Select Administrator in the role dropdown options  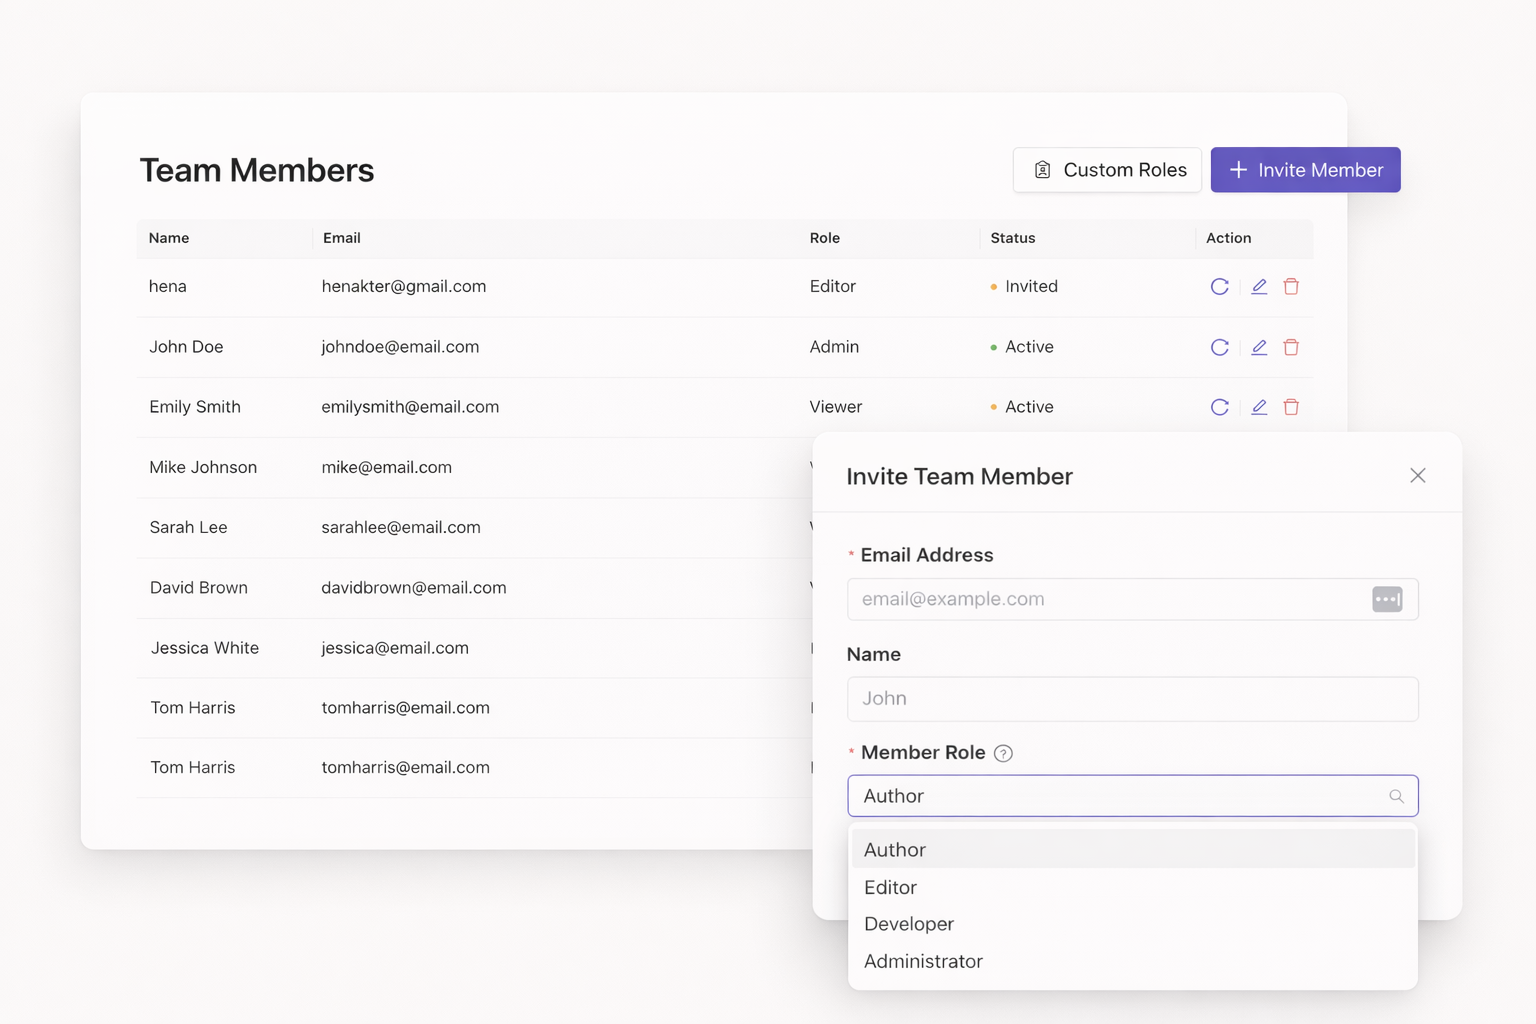[923, 961]
